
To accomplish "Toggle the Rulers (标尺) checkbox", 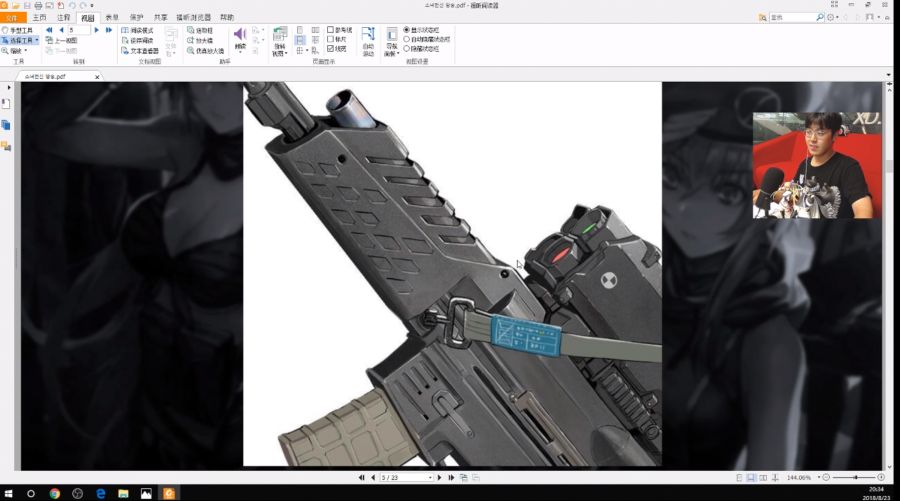I will [x=330, y=40].
